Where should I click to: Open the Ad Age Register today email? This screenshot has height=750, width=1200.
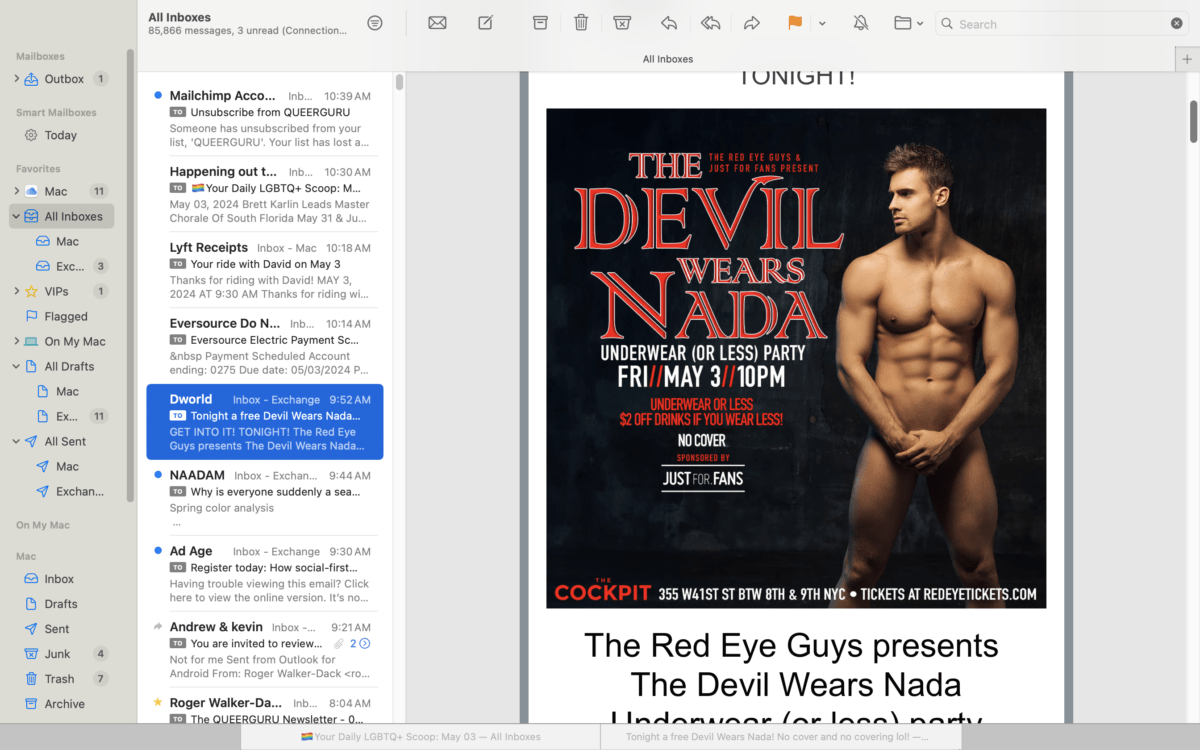tap(265, 574)
